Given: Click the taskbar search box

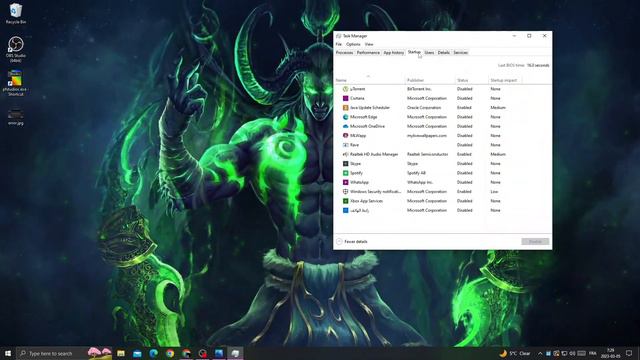Looking at the screenshot, I should tap(64, 353).
